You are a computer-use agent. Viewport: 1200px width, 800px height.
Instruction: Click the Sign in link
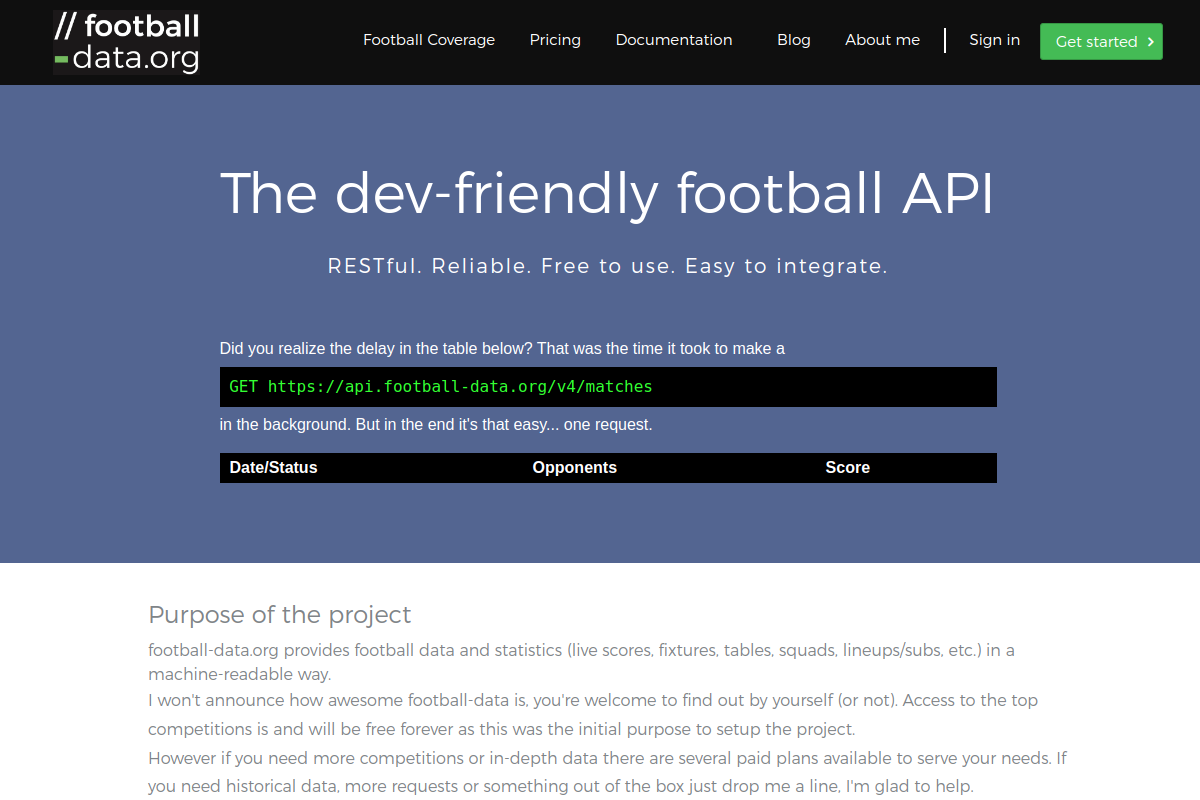tap(995, 40)
